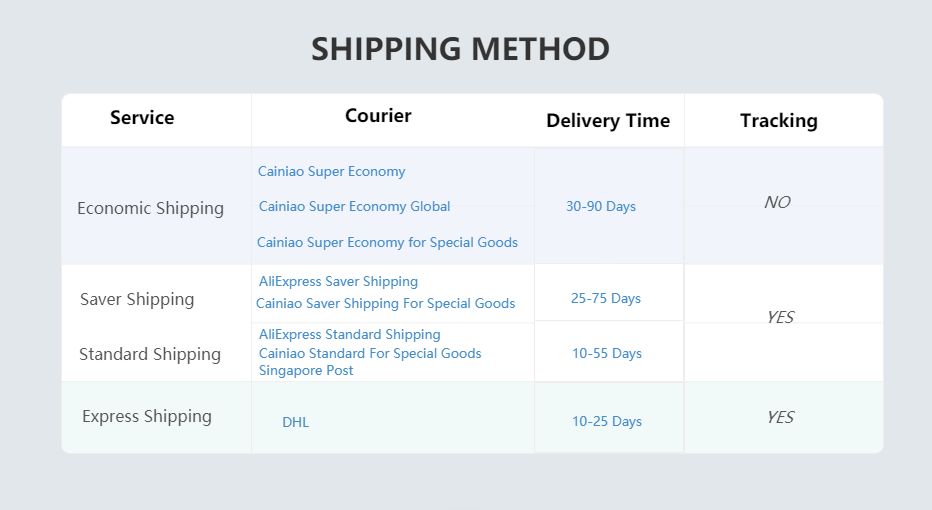Select Cainiao Standard For Special Goods

click(370, 353)
